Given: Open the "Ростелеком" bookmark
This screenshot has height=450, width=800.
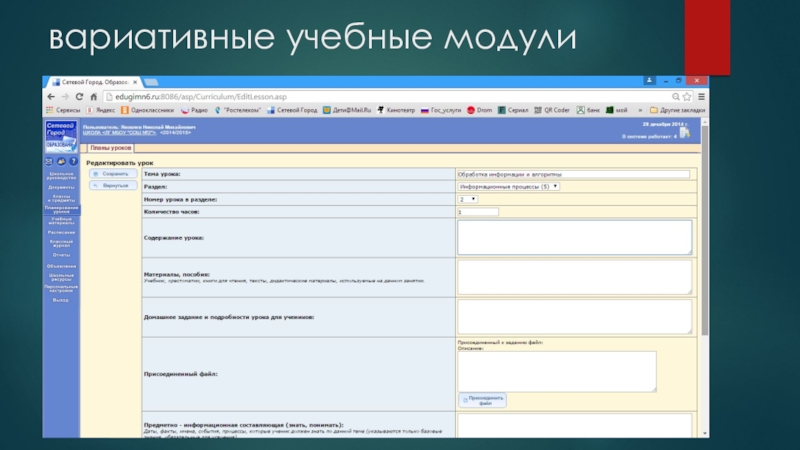Looking at the screenshot, I should tap(237, 110).
